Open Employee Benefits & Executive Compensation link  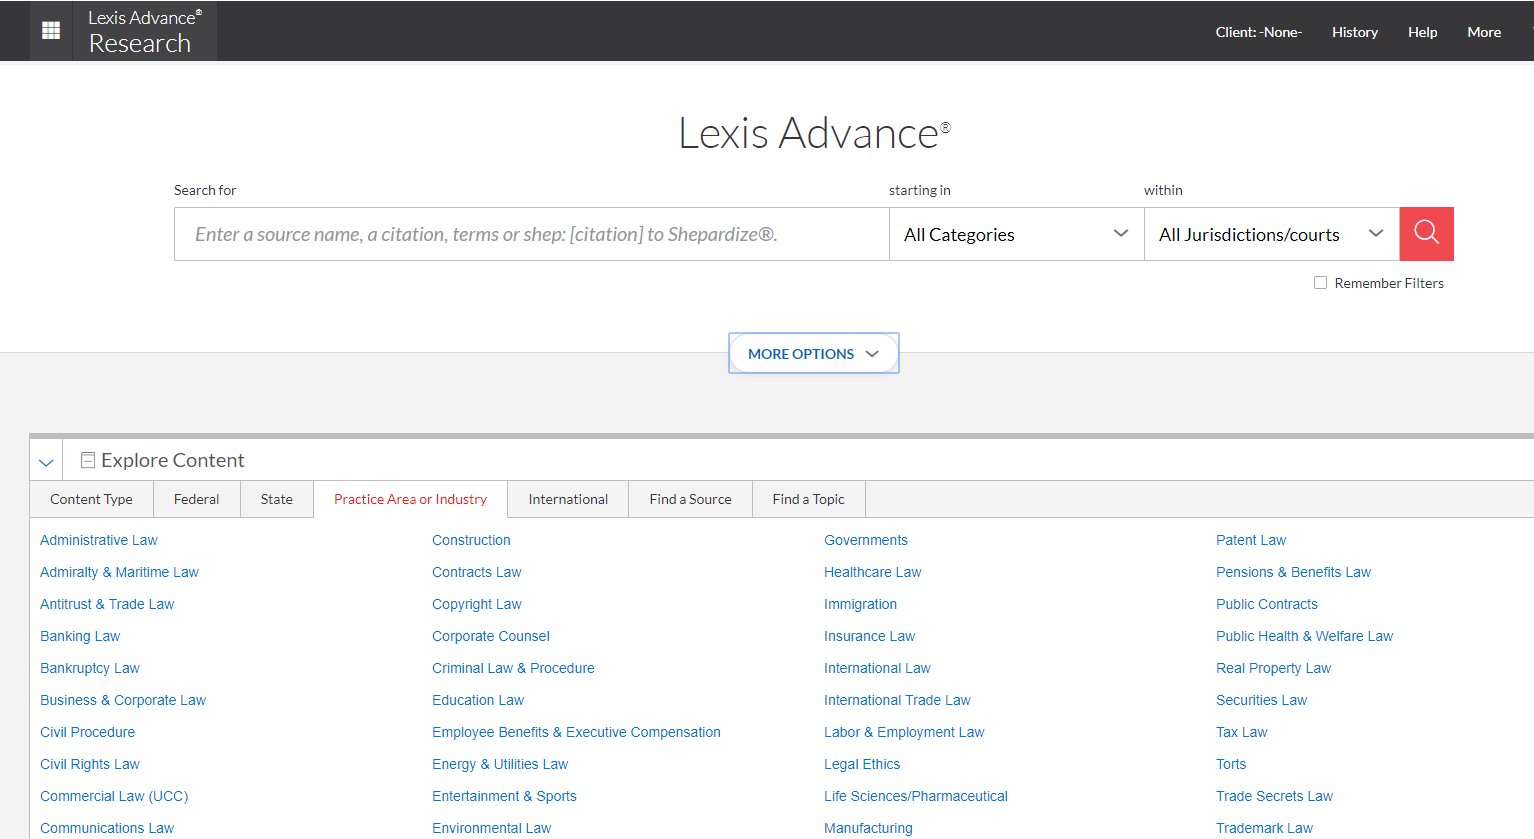[576, 732]
